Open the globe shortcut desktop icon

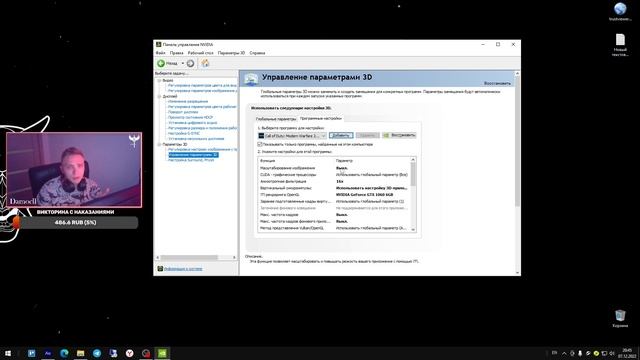(620, 11)
